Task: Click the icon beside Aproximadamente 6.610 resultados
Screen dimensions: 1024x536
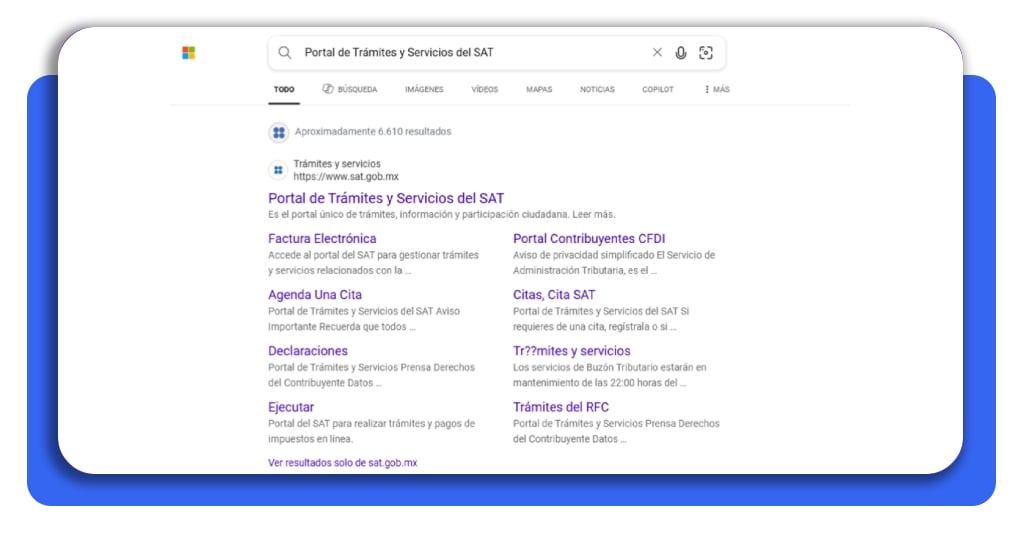Action: [279, 133]
